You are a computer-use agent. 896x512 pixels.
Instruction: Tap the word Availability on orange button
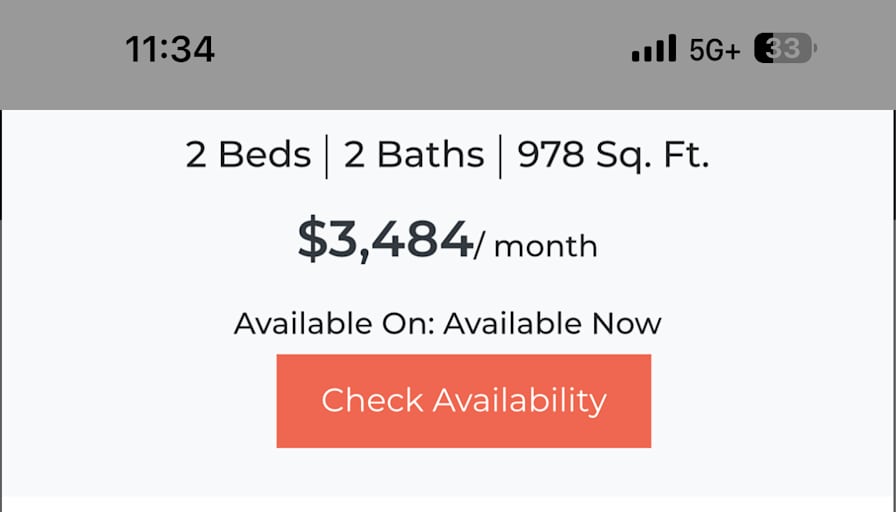coord(519,401)
